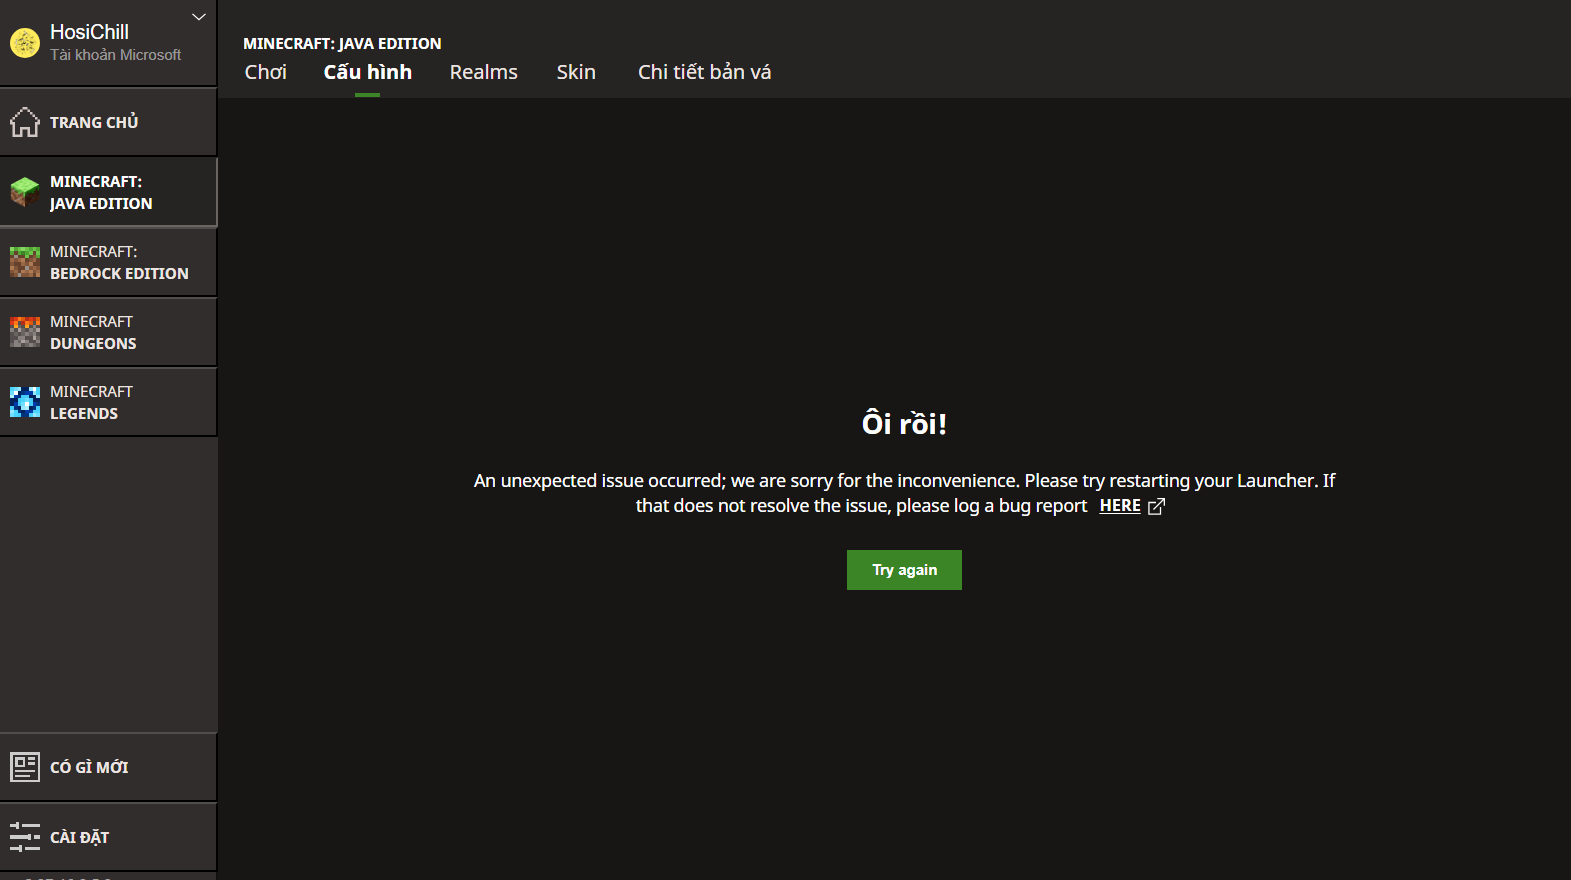
Task: Click the HosiChill account name
Action: click(90, 32)
